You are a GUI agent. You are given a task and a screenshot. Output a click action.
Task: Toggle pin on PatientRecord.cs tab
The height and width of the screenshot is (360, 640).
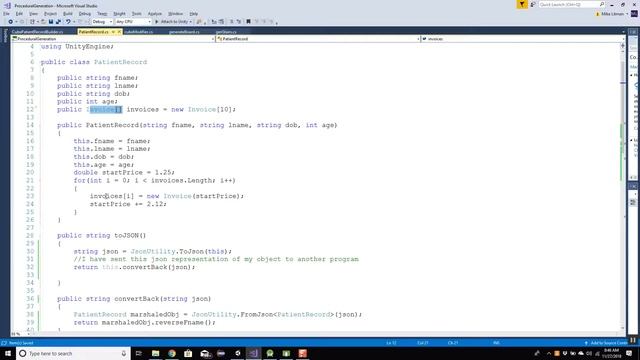(x=113, y=32)
